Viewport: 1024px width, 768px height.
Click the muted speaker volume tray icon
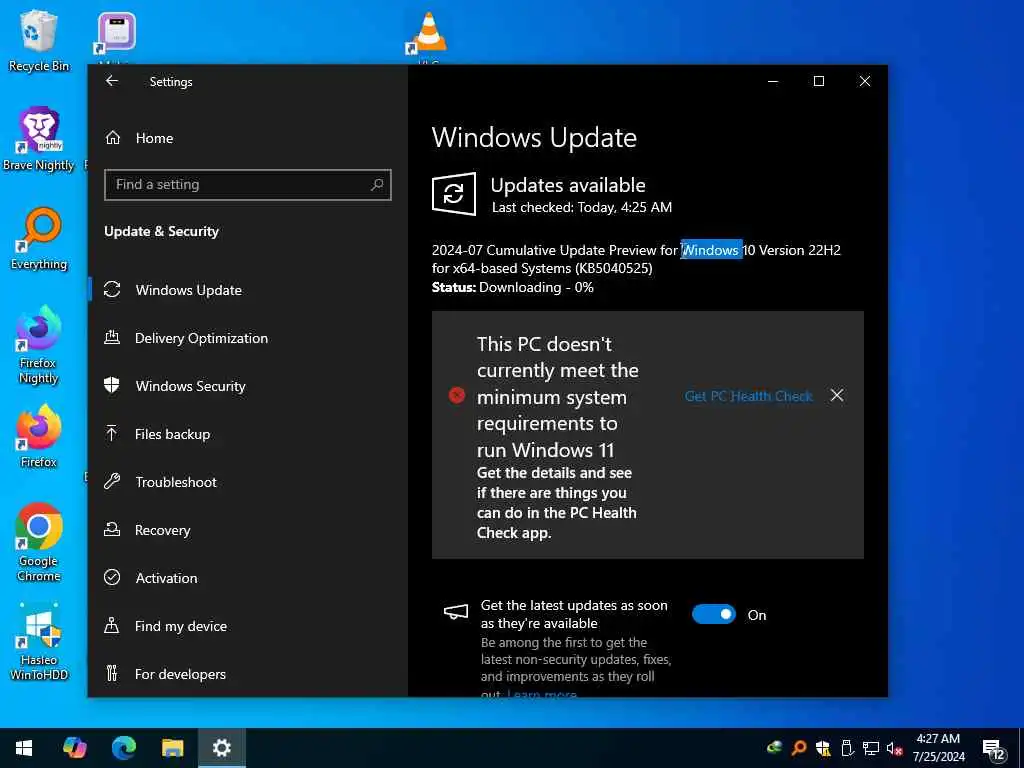[894, 748]
